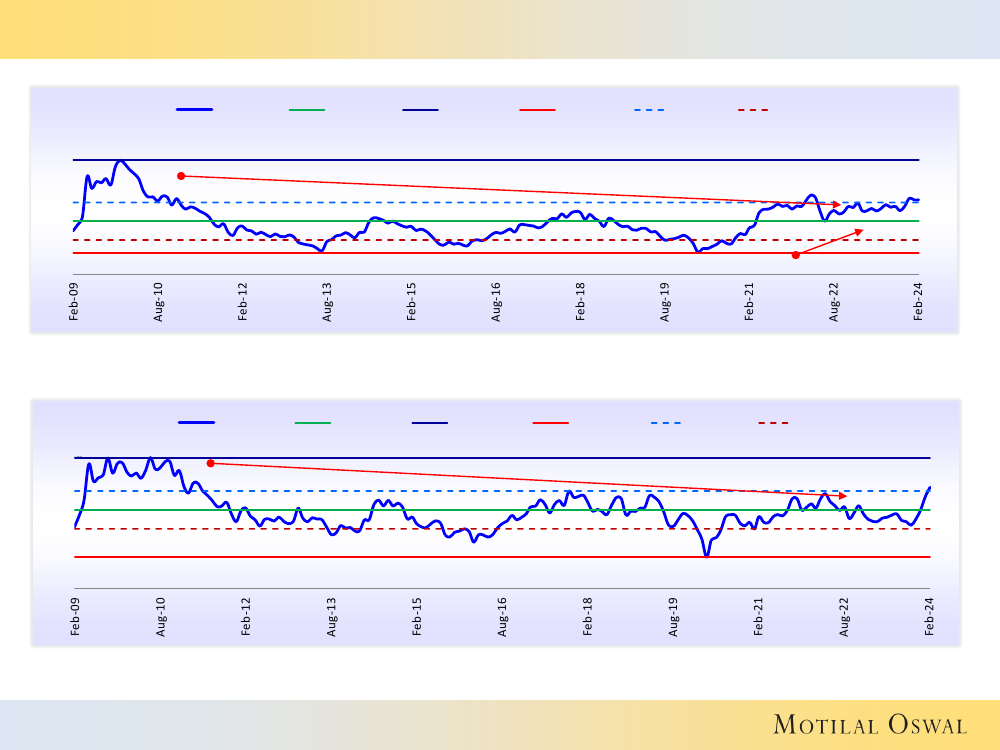Click the long red arrow's arrowhead in bottom chart
The height and width of the screenshot is (750, 1000).
pyautogui.click(x=843, y=496)
